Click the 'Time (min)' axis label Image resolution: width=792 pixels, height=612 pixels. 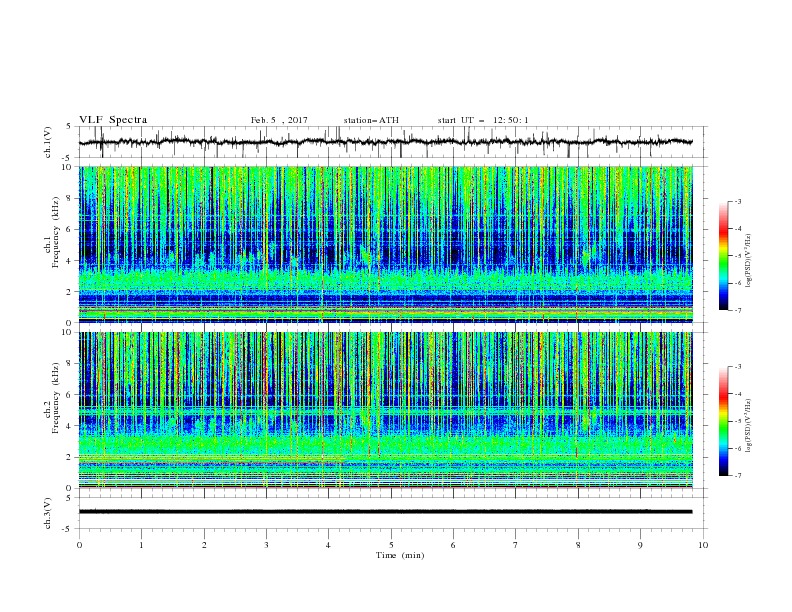tap(400, 555)
